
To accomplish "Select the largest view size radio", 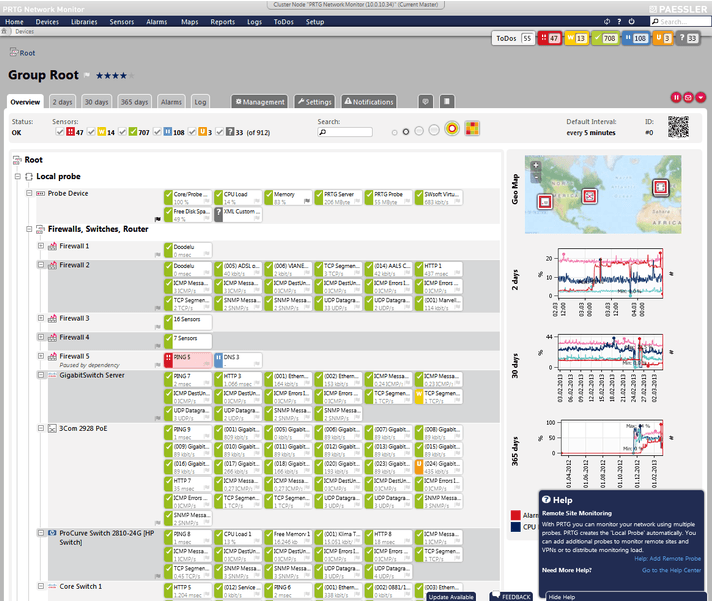I will (434, 130).
